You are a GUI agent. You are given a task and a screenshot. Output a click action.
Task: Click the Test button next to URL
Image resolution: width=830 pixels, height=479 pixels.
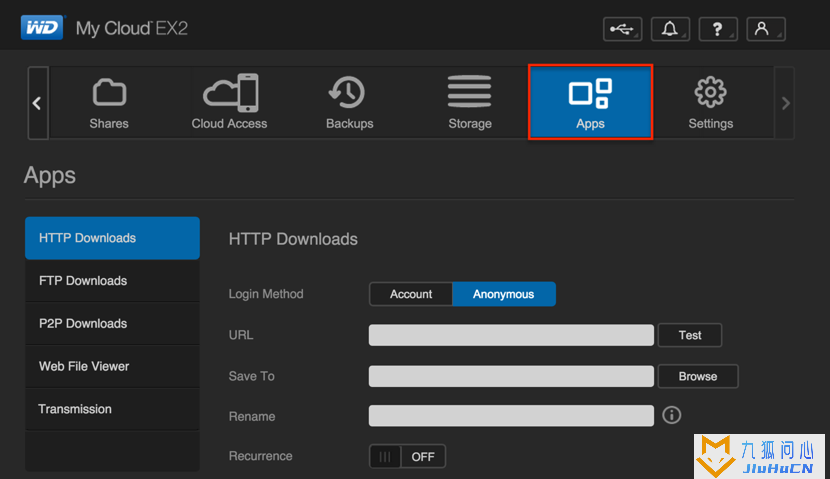click(690, 335)
